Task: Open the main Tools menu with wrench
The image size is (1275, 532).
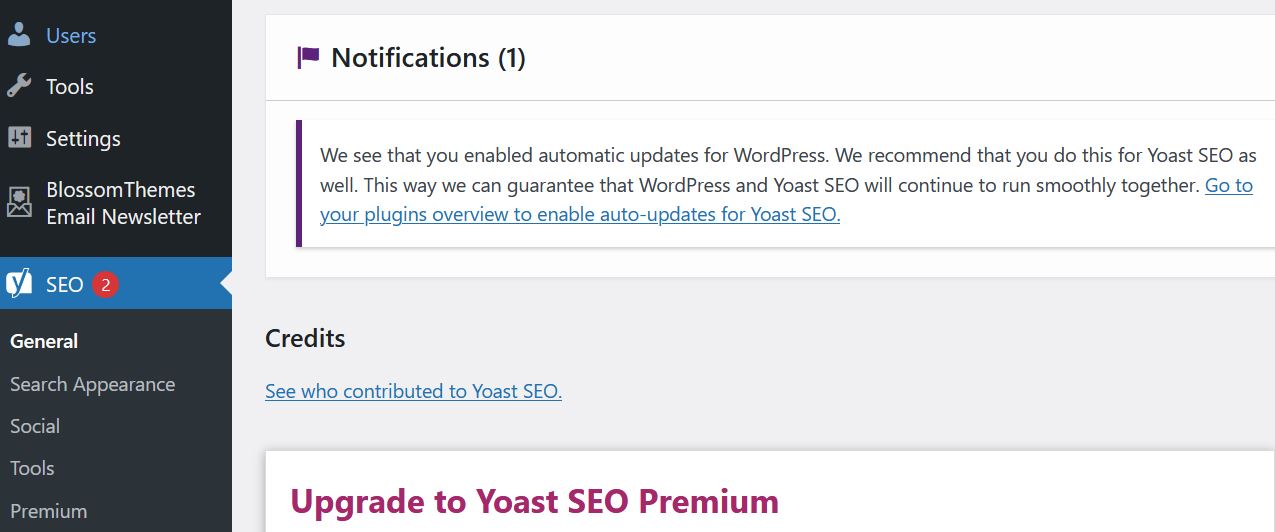Action: [69, 87]
